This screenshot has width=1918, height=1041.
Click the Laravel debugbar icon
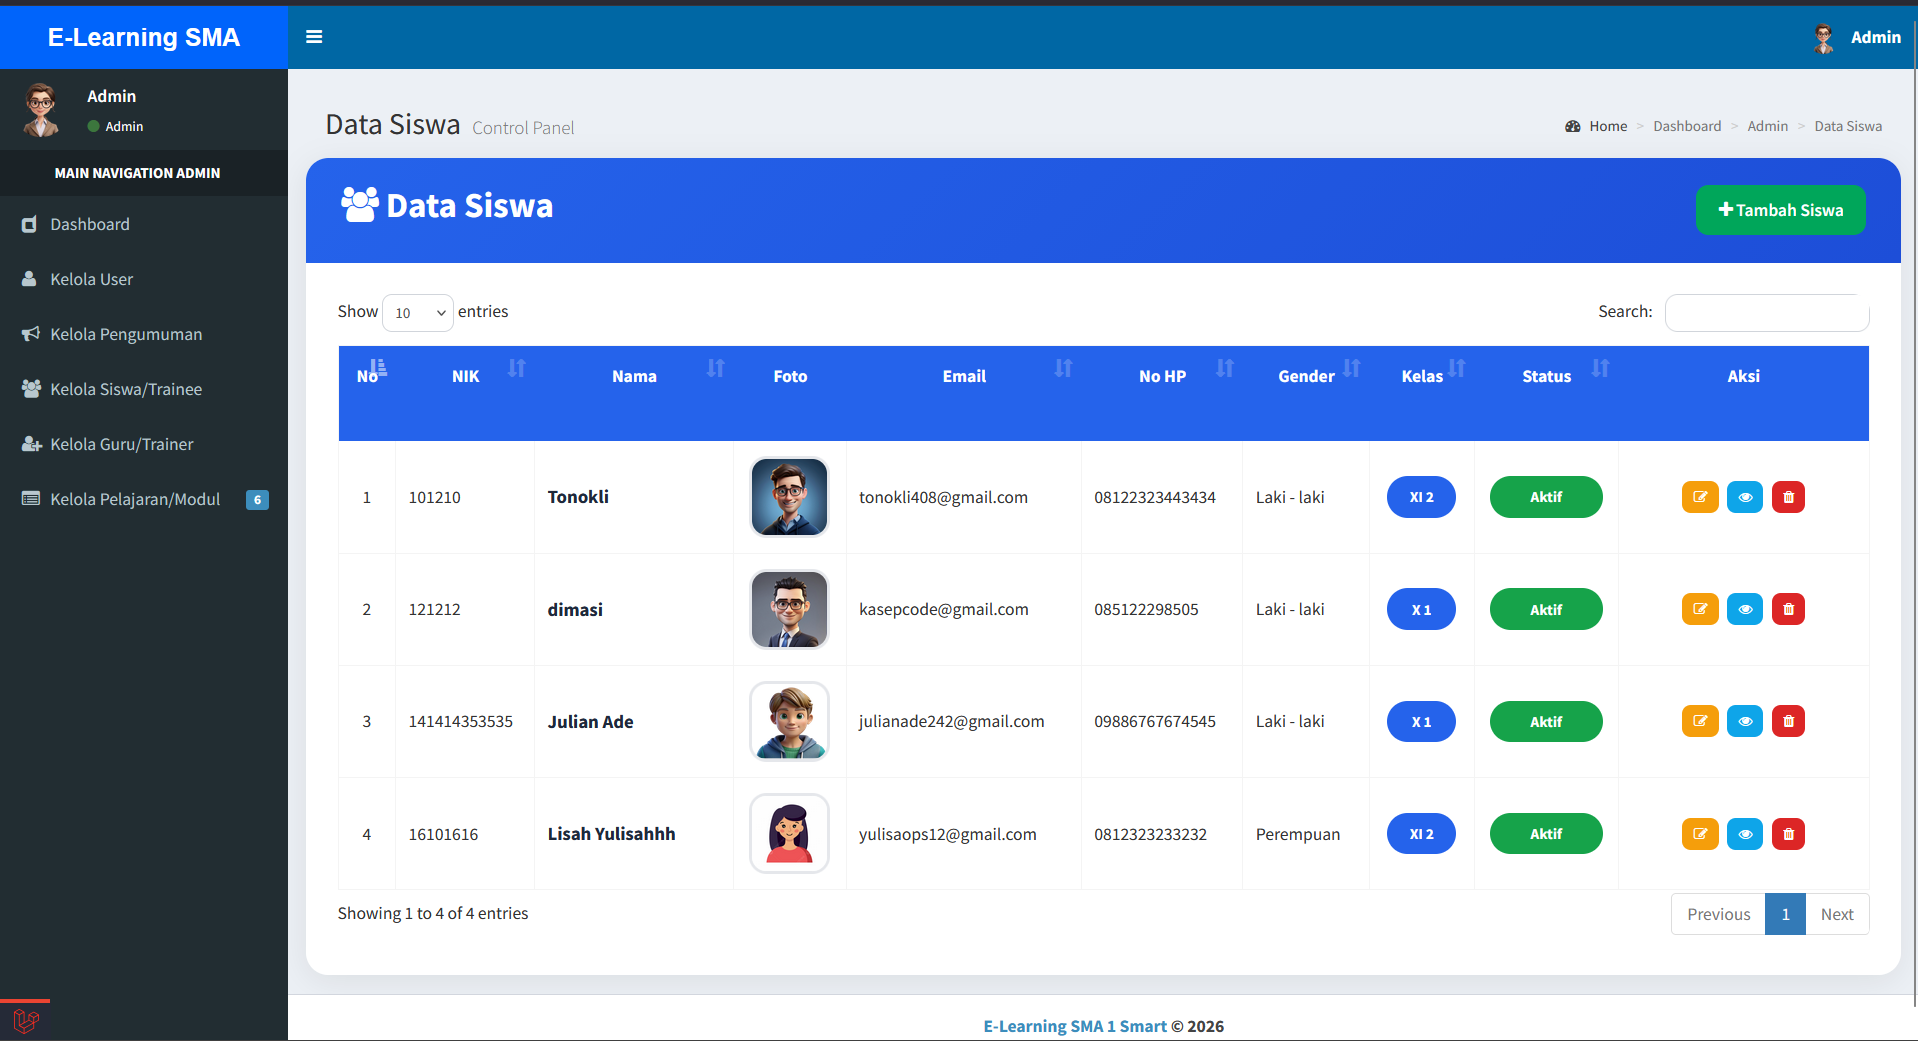(x=26, y=1021)
